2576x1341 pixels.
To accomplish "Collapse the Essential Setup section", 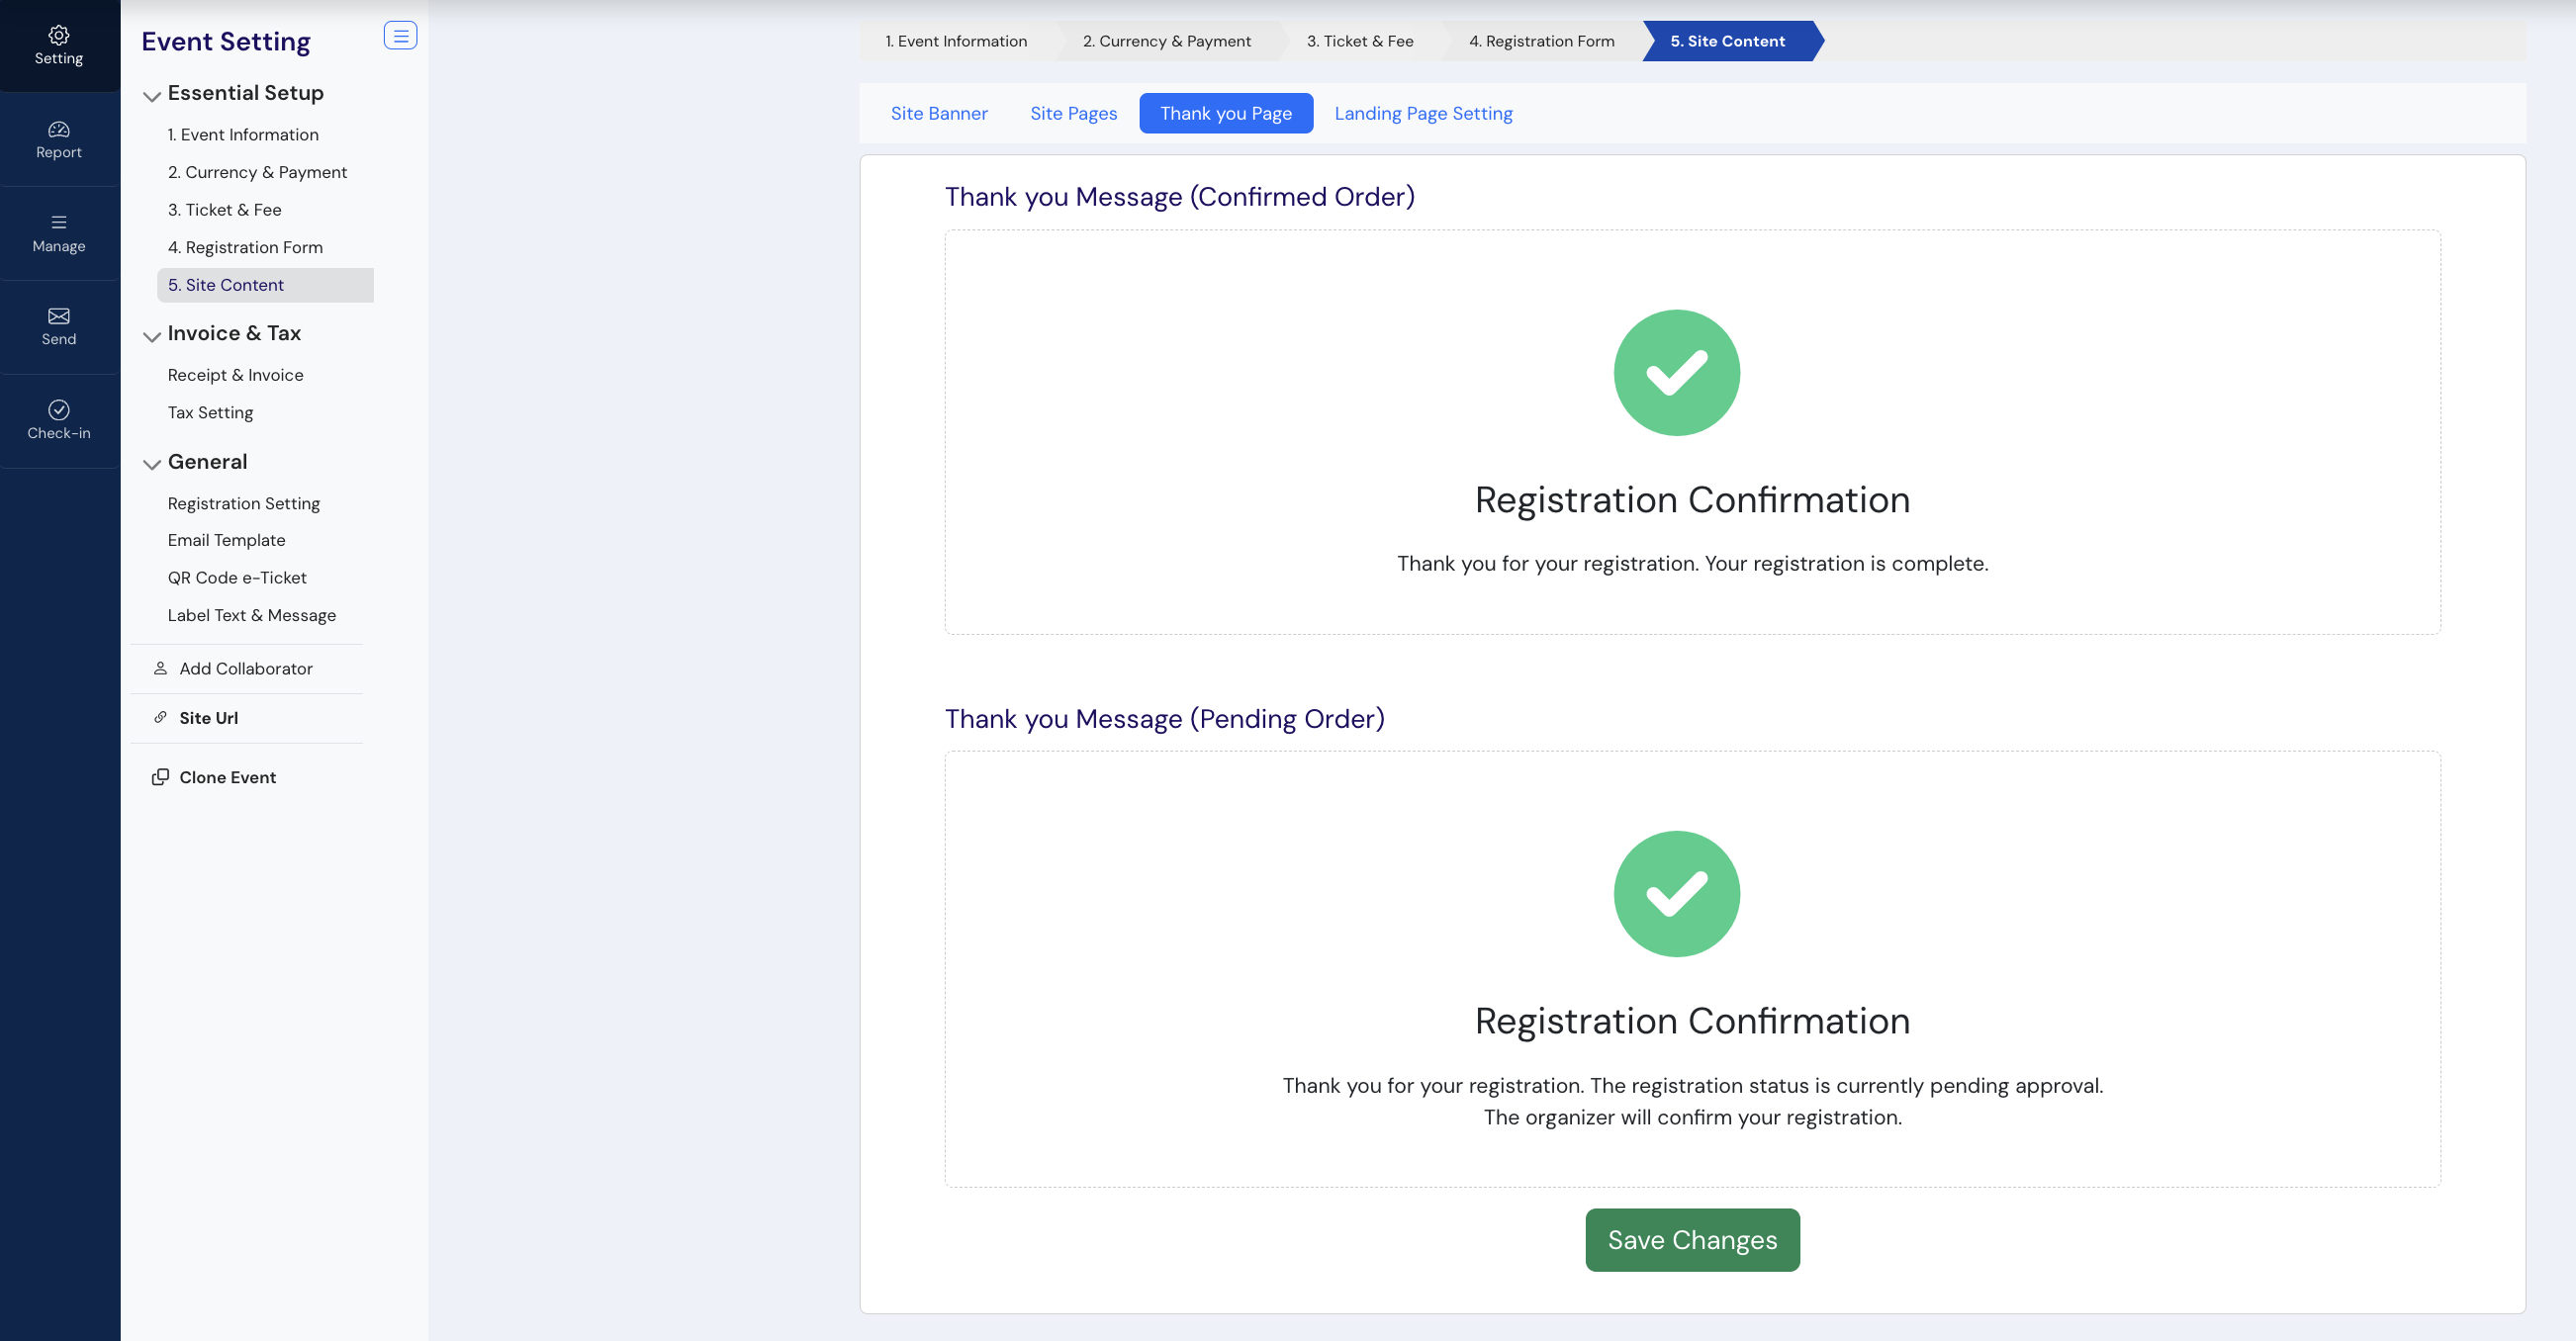I will [152, 96].
